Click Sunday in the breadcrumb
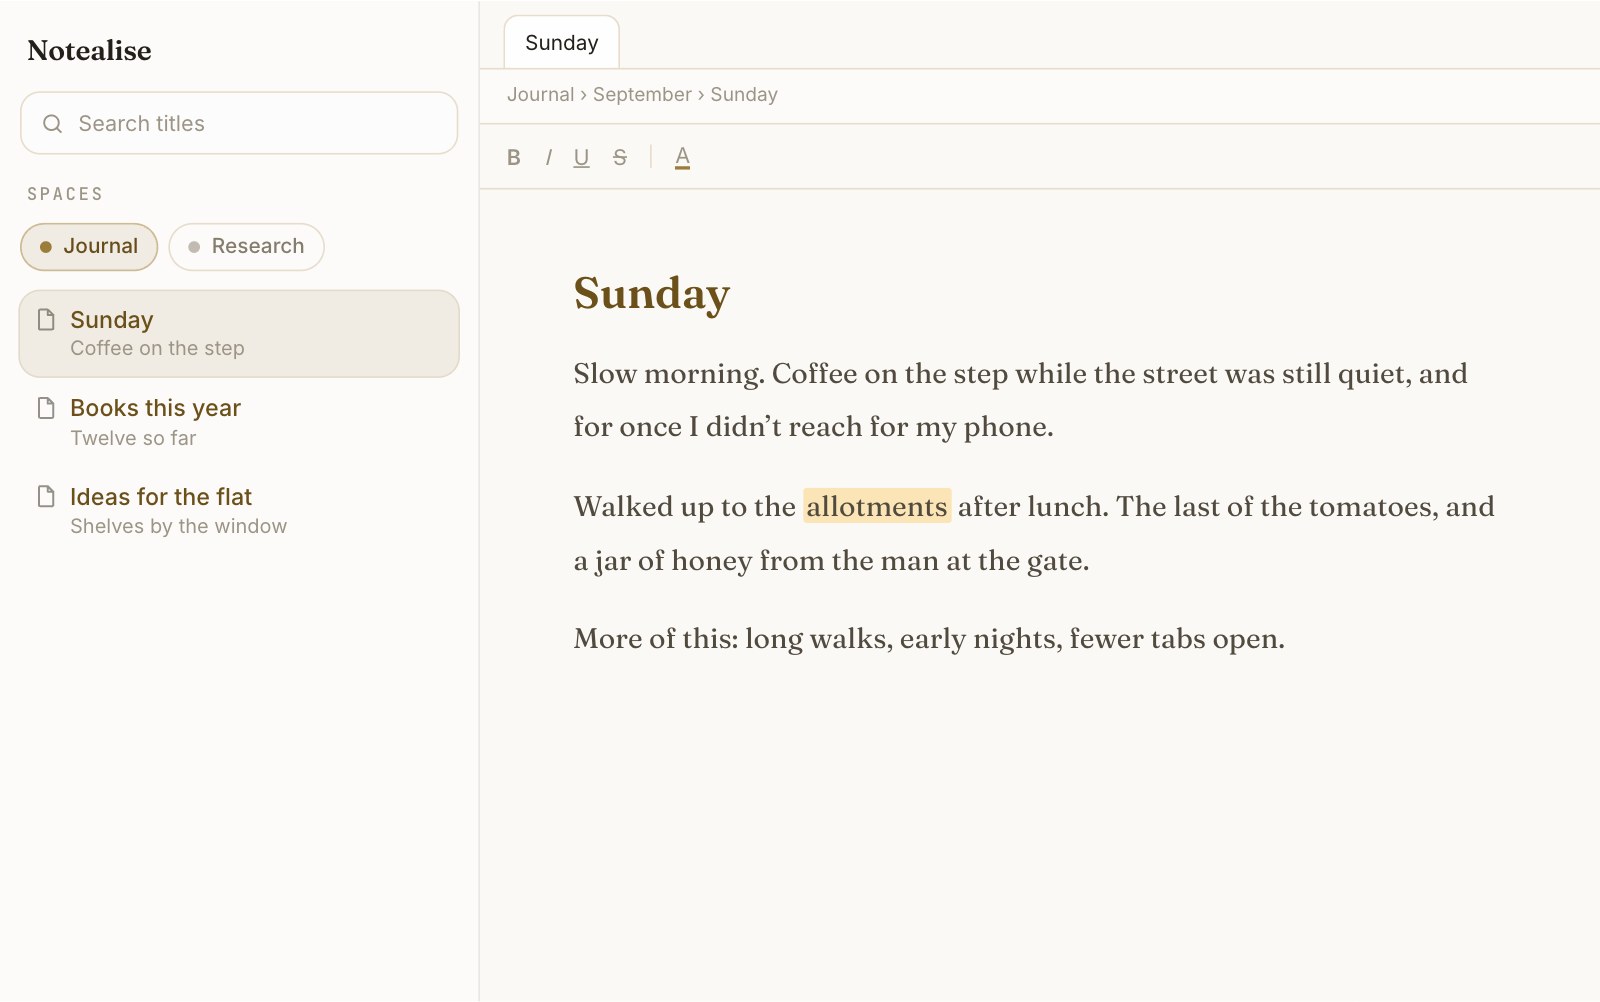1600x1002 pixels. (744, 95)
